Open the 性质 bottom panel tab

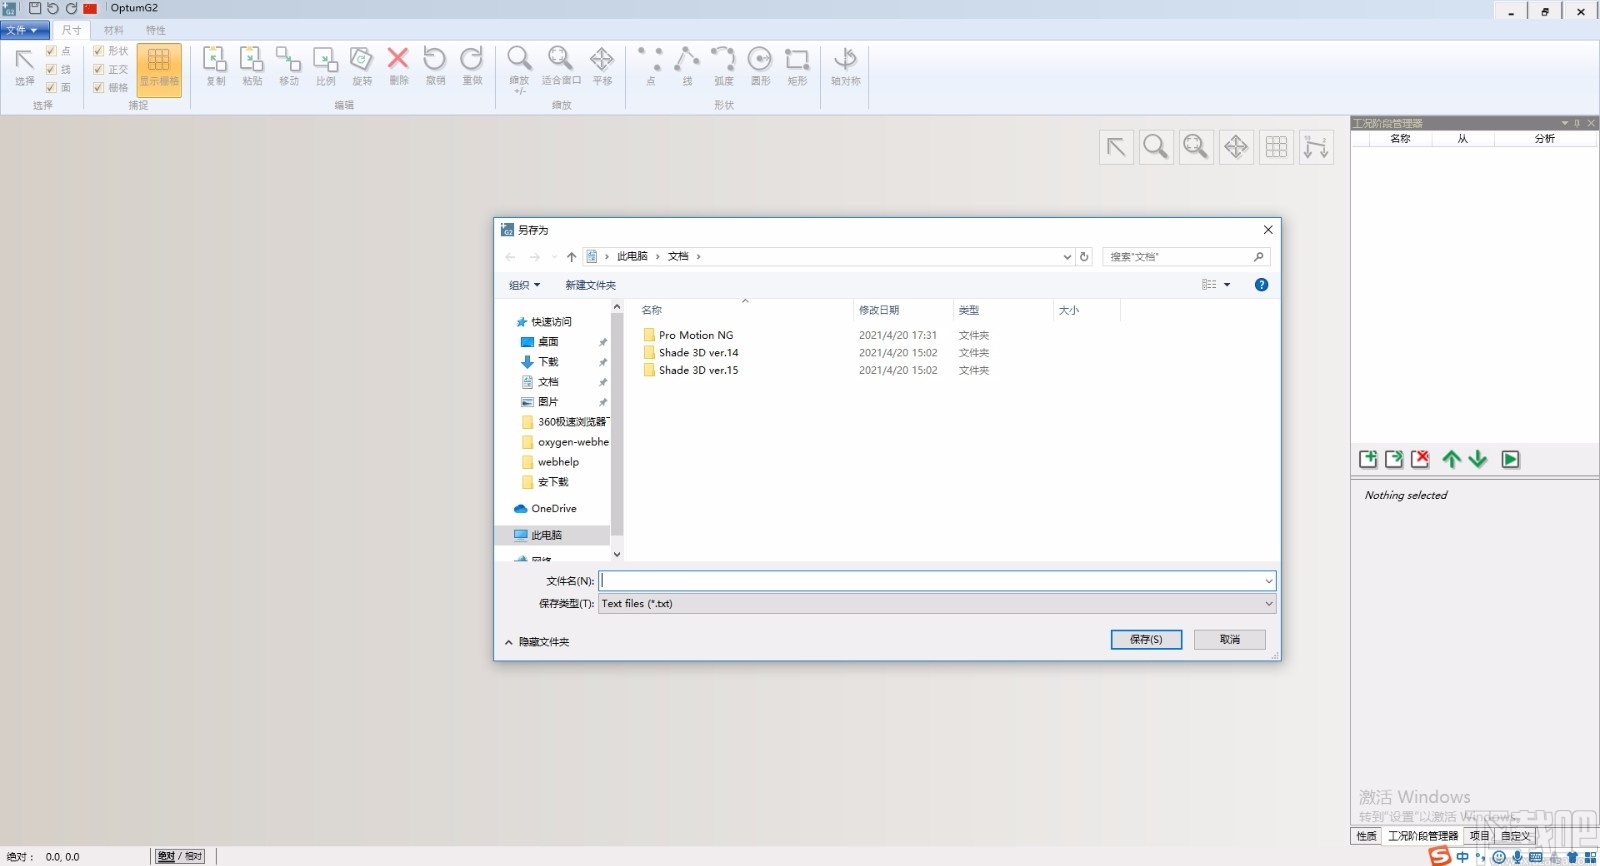pyautogui.click(x=1366, y=836)
